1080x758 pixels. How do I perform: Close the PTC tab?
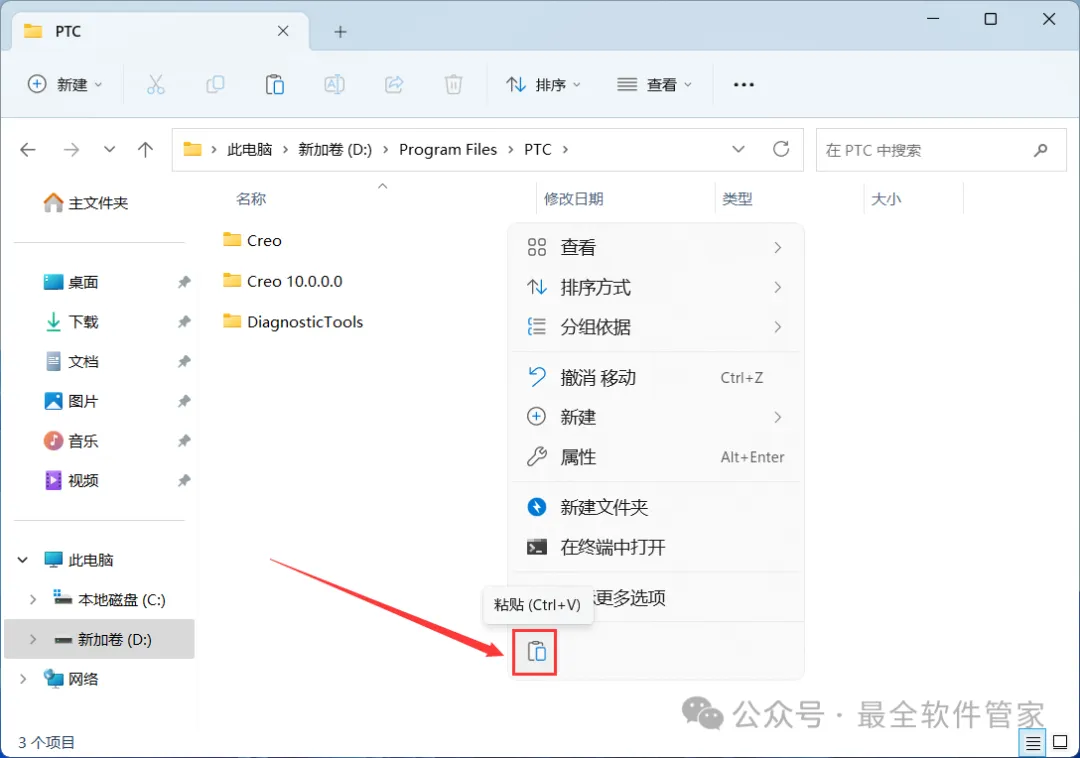pos(283,31)
